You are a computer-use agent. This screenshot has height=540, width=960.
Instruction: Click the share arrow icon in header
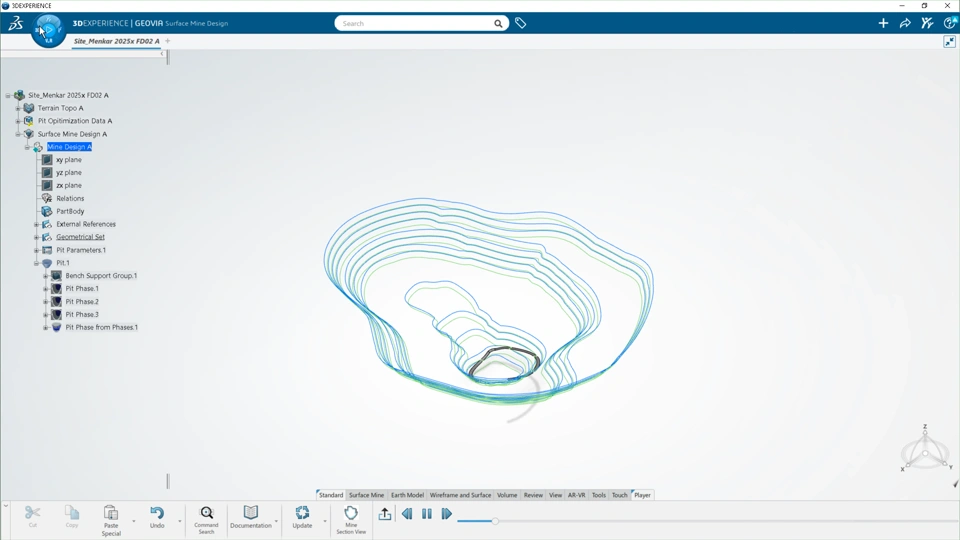pyautogui.click(x=905, y=23)
